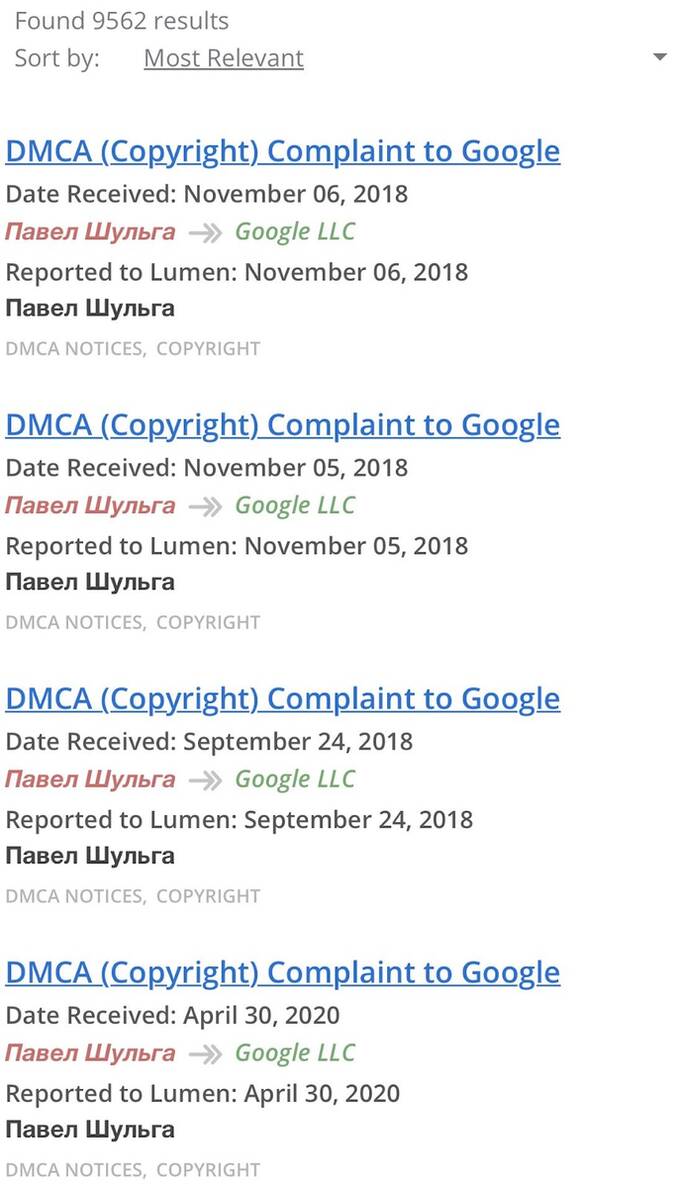Click red sender Павел Шульга in first result
The image size is (680, 1187).
pyautogui.click(x=90, y=232)
